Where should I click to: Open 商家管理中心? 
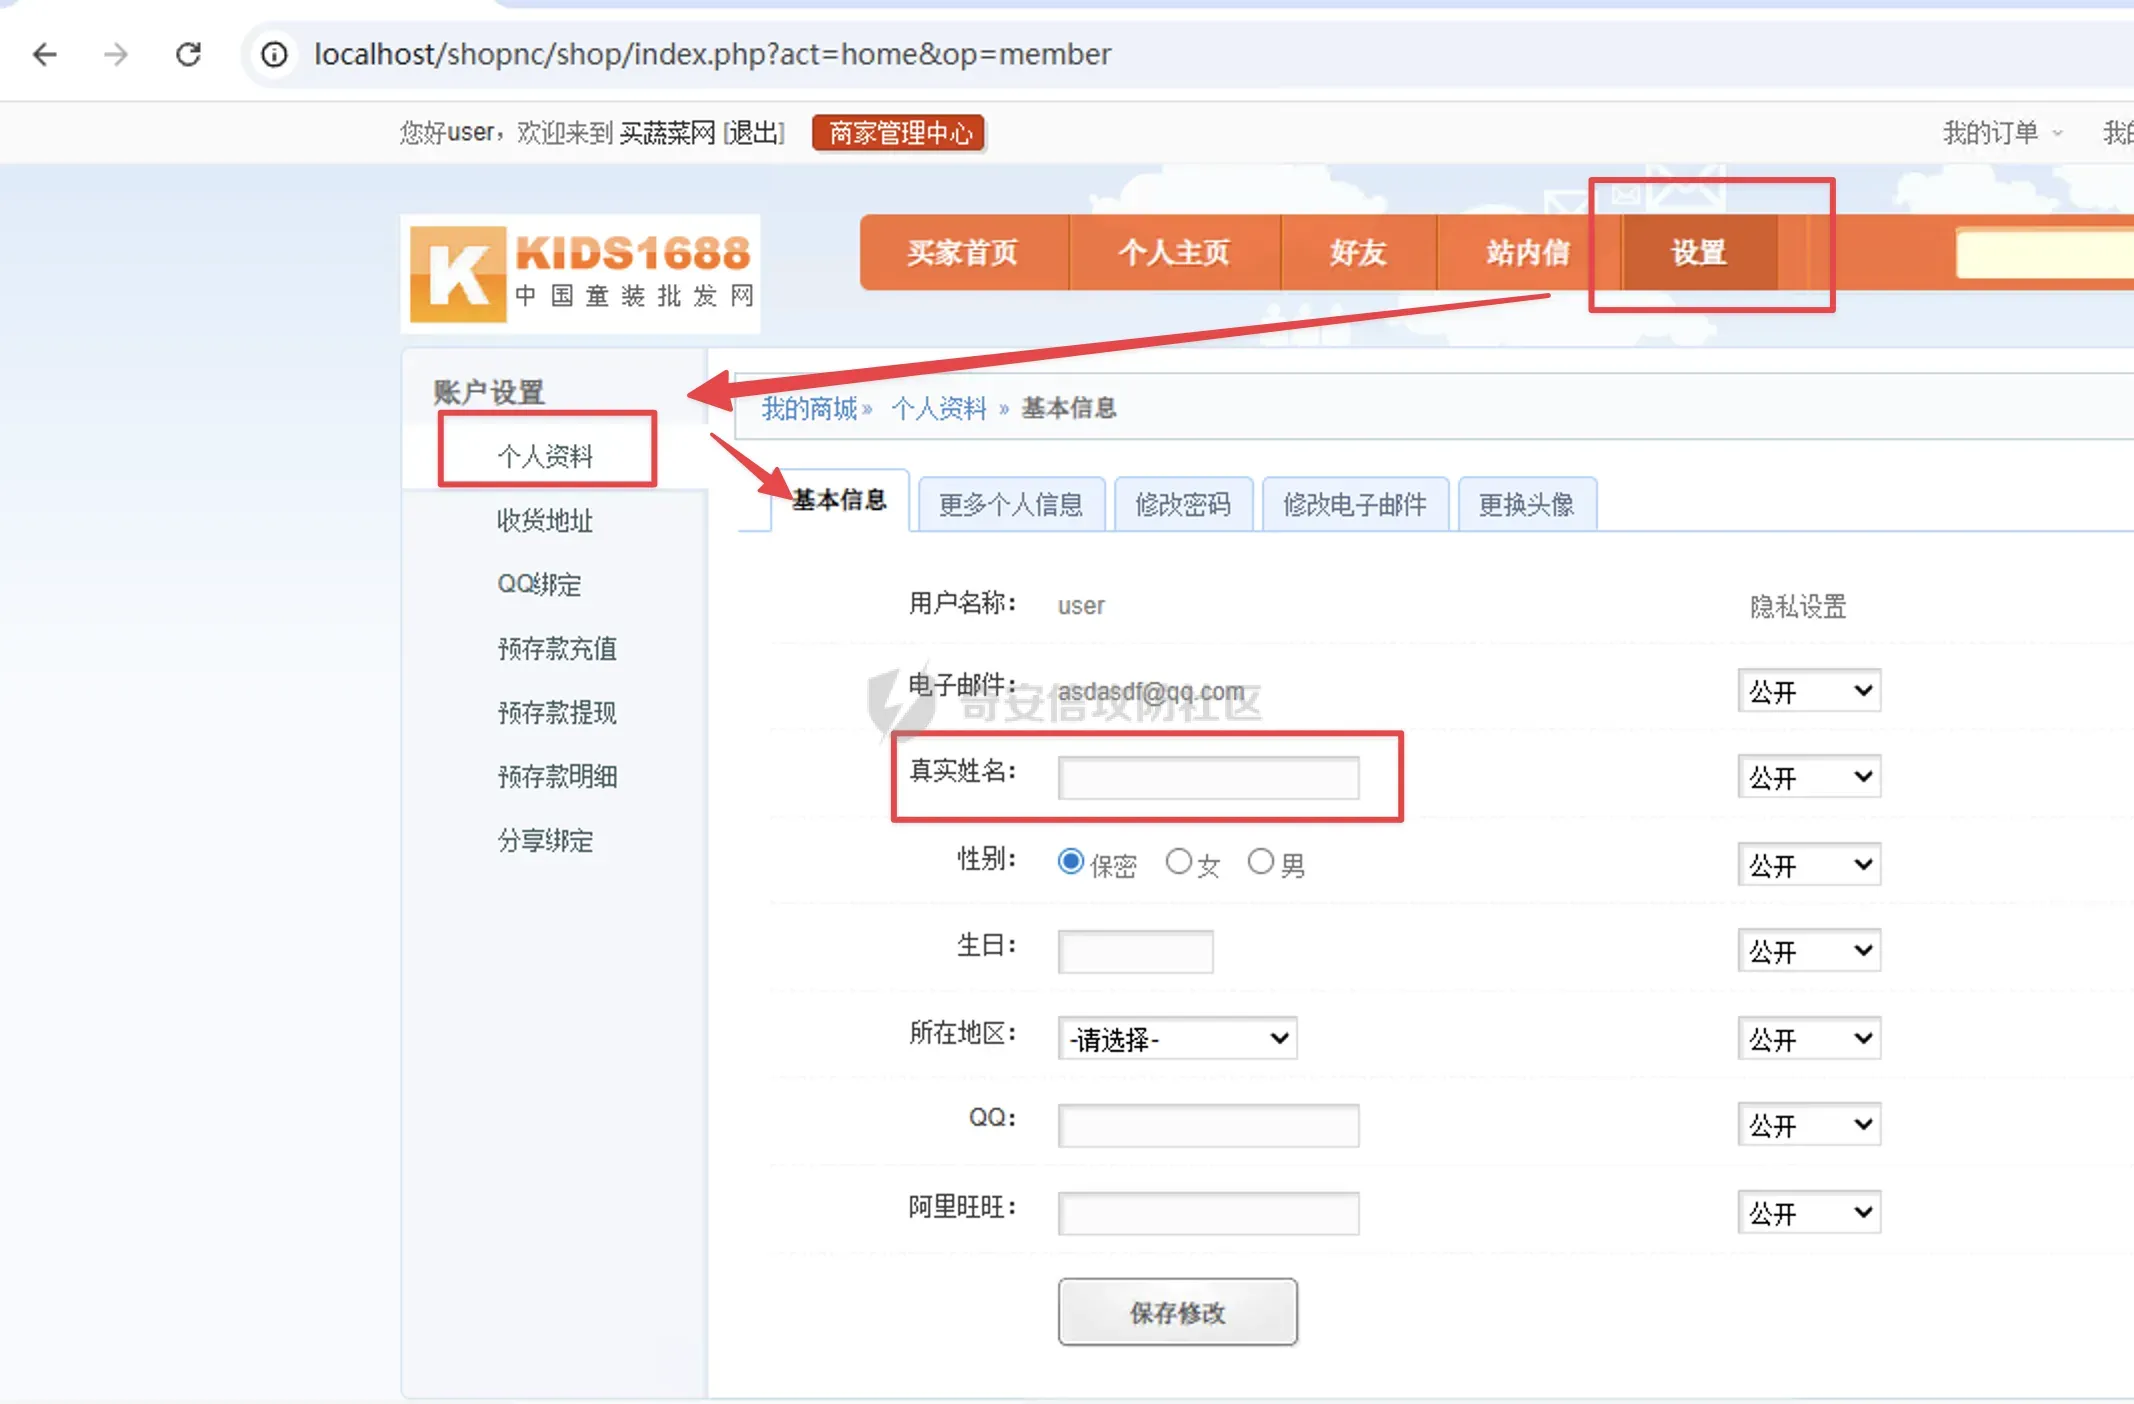[x=898, y=132]
